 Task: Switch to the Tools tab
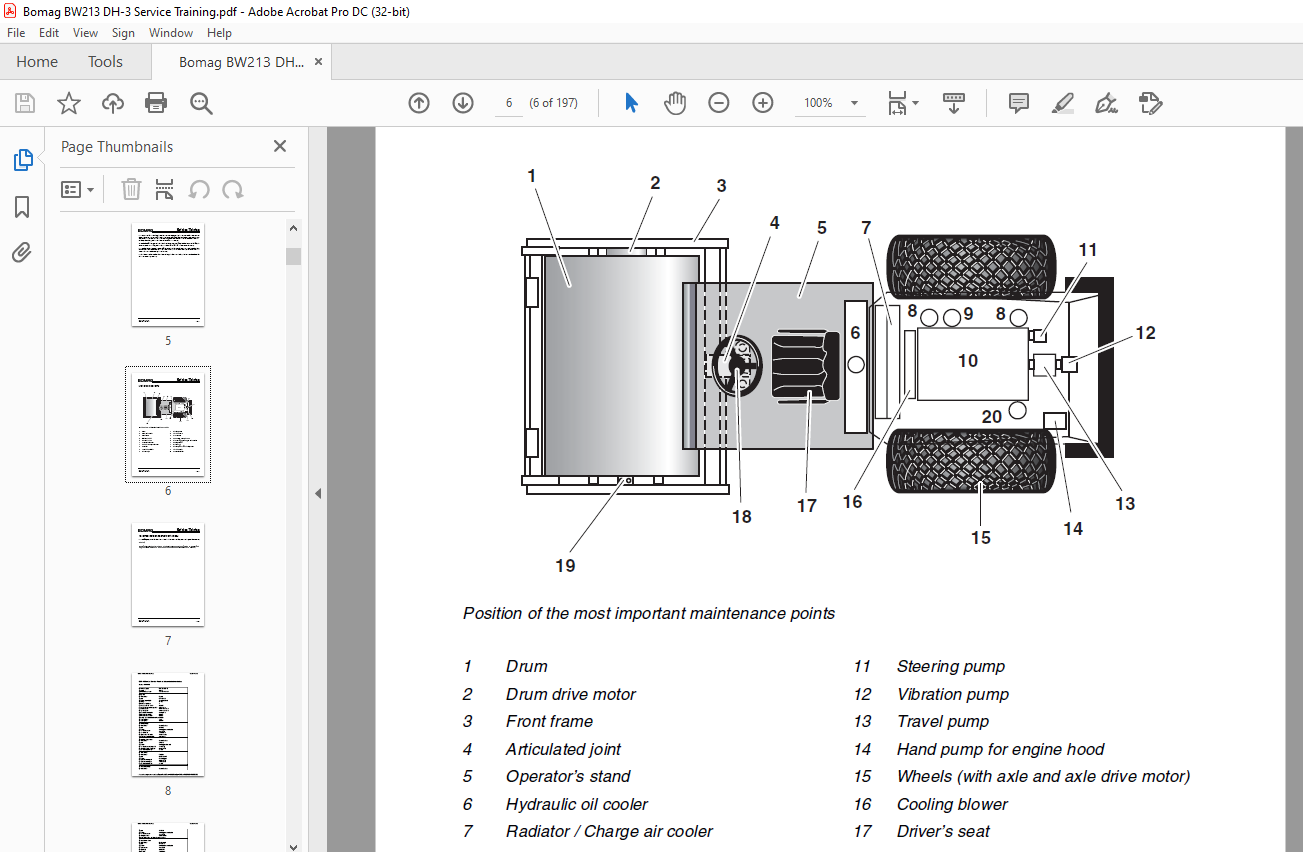105,62
